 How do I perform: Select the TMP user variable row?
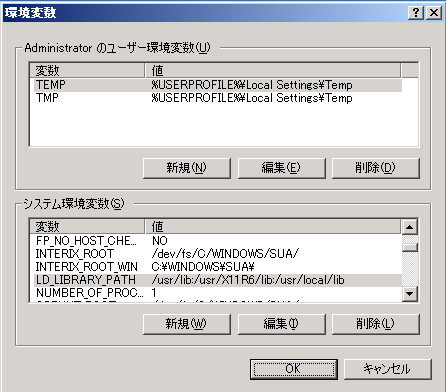coord(218,98)
